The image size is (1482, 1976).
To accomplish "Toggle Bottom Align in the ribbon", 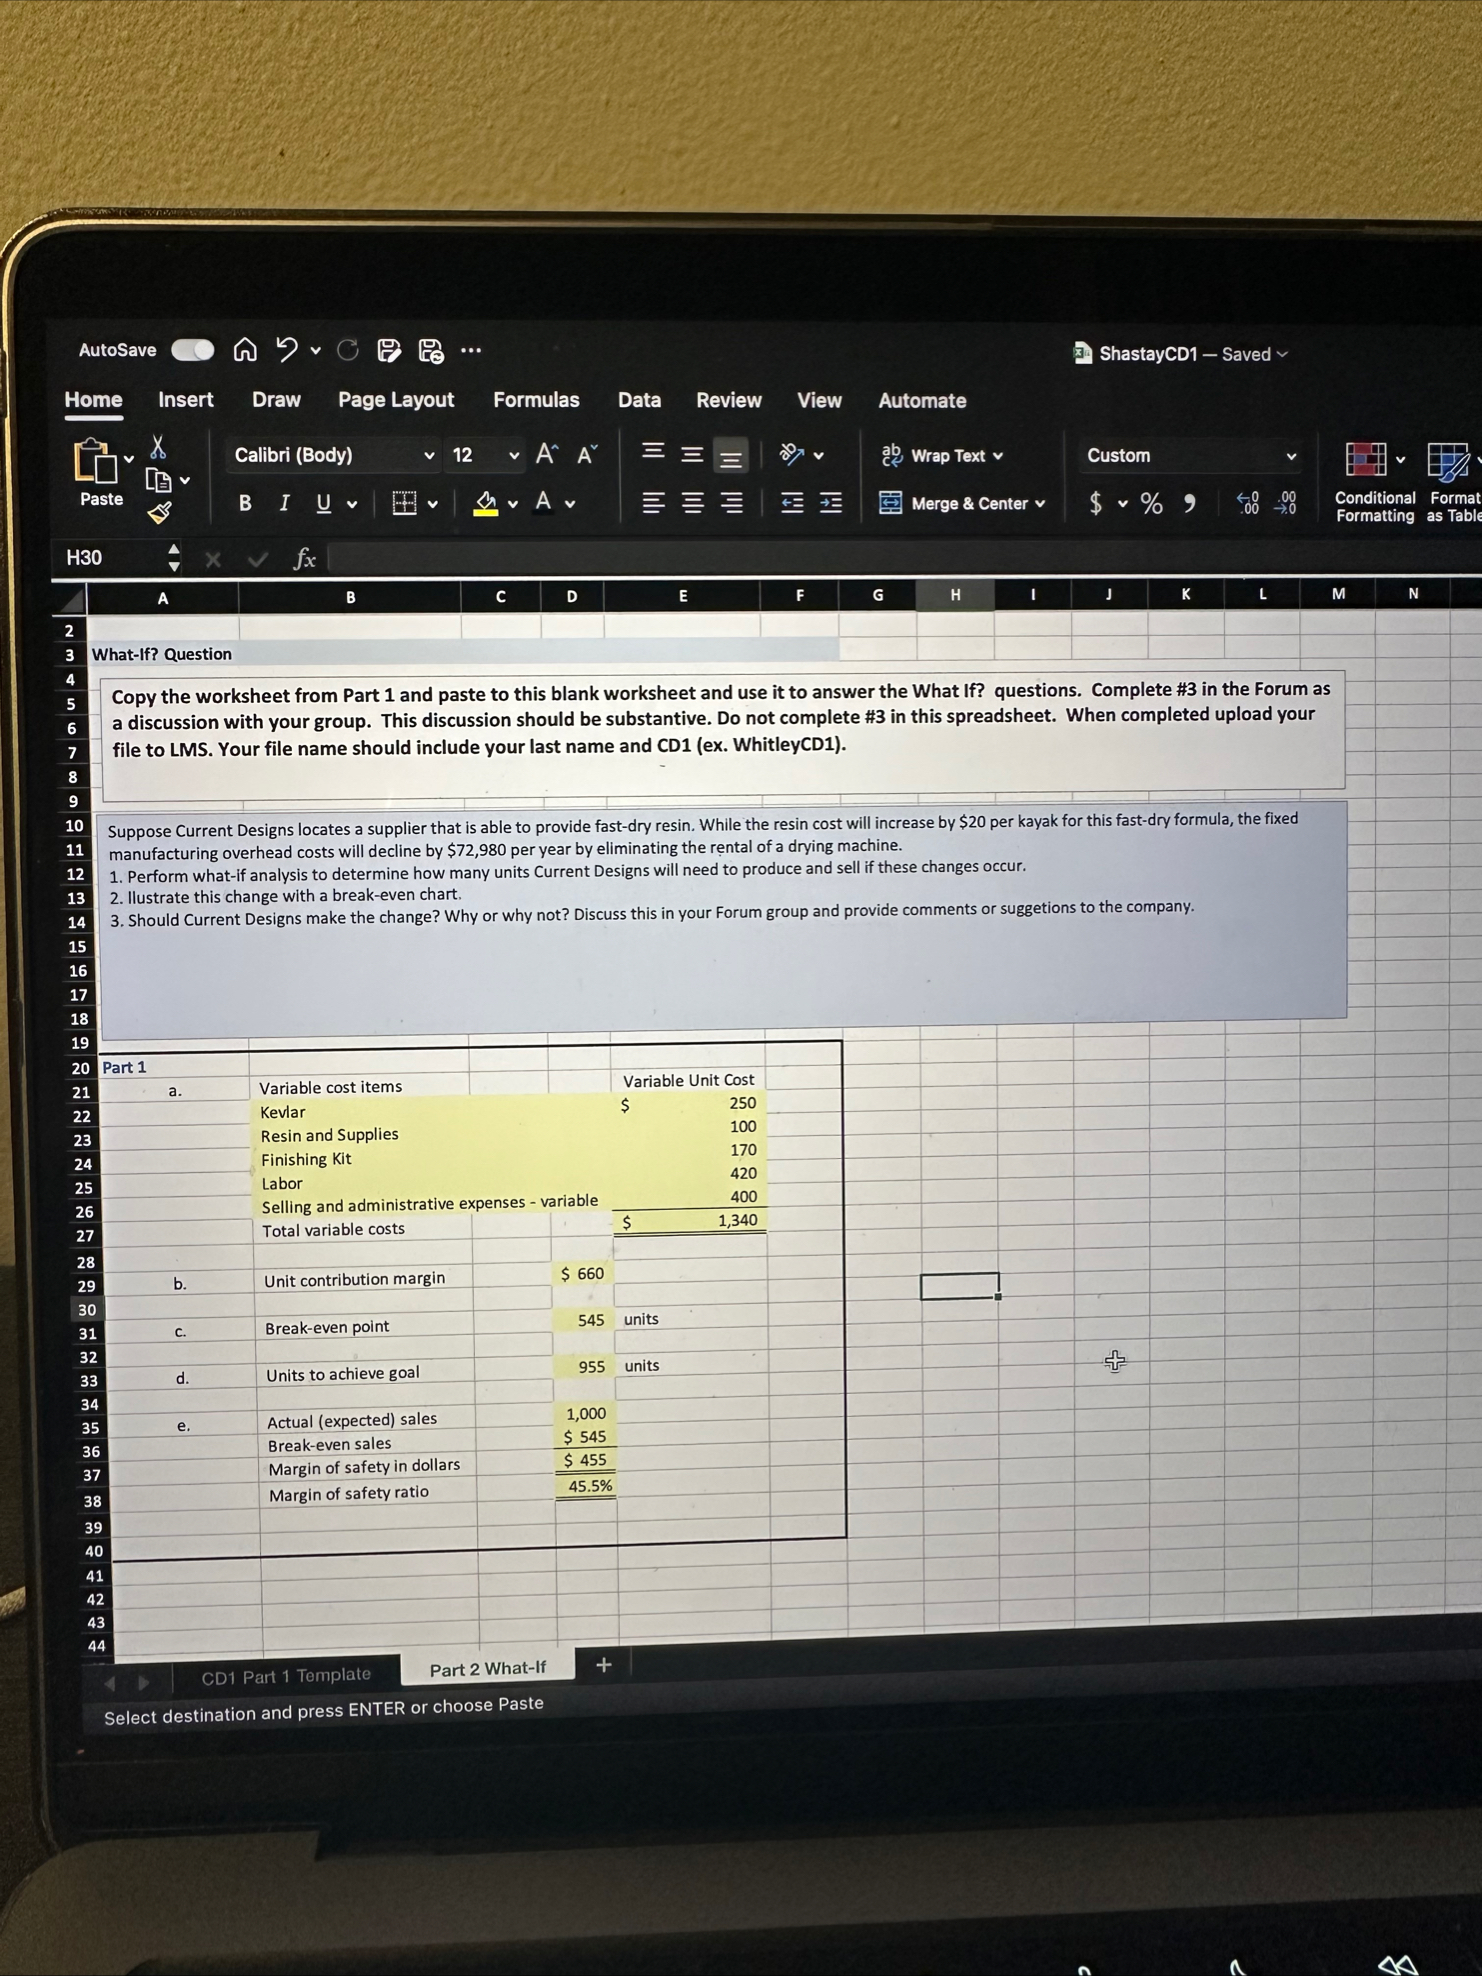I will click(731, 457).
